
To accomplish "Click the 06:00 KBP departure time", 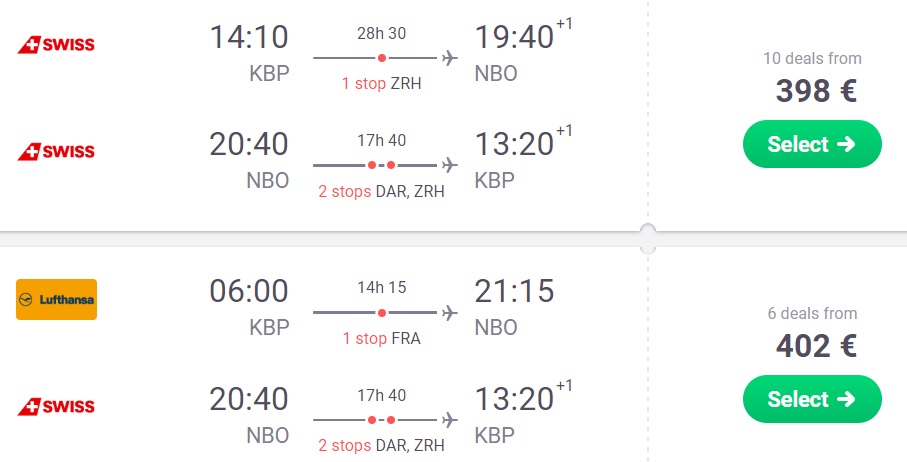I will [249, 291].
